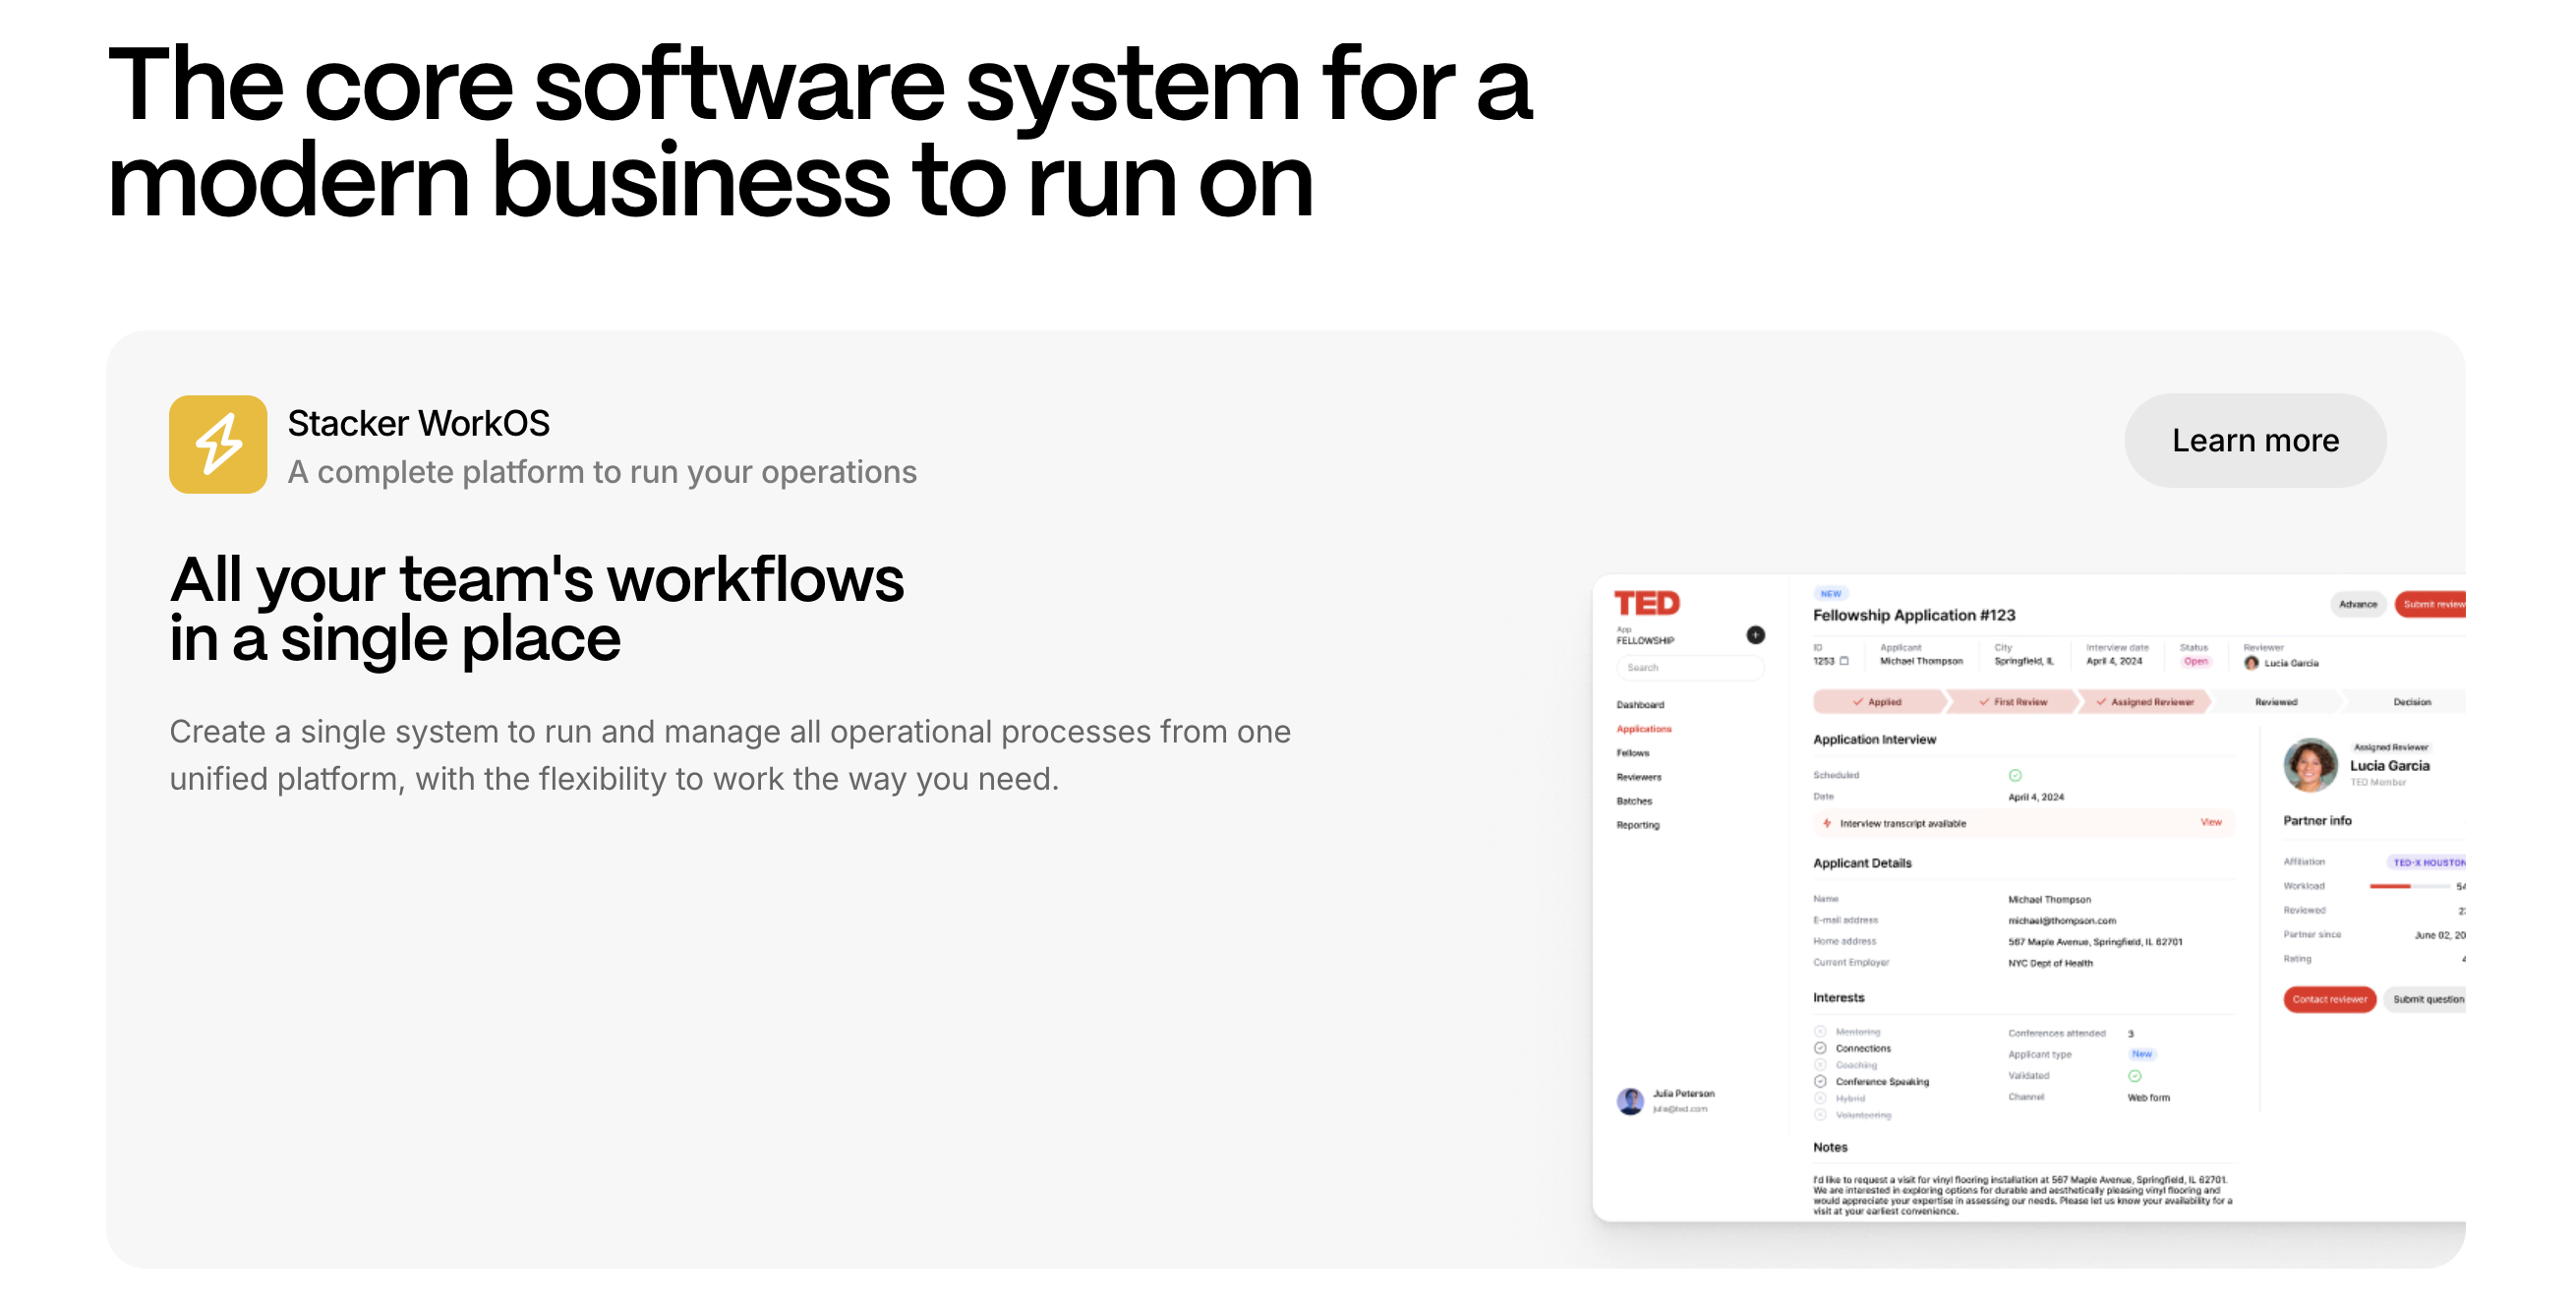Click Julia Peterson's avatar in sidebar
Screen dimensions: 2576x1306
coord(1630,1101)
